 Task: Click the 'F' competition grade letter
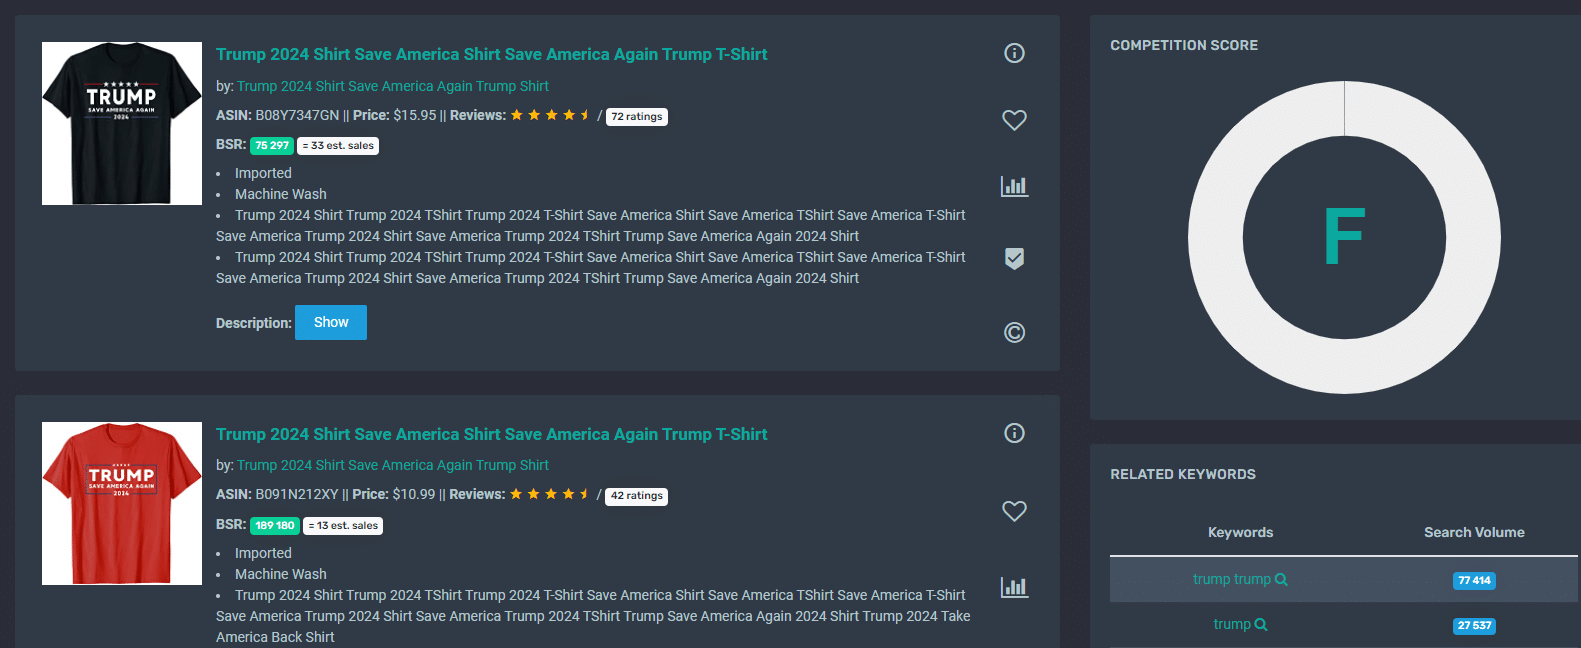[x=1344, y=237]
